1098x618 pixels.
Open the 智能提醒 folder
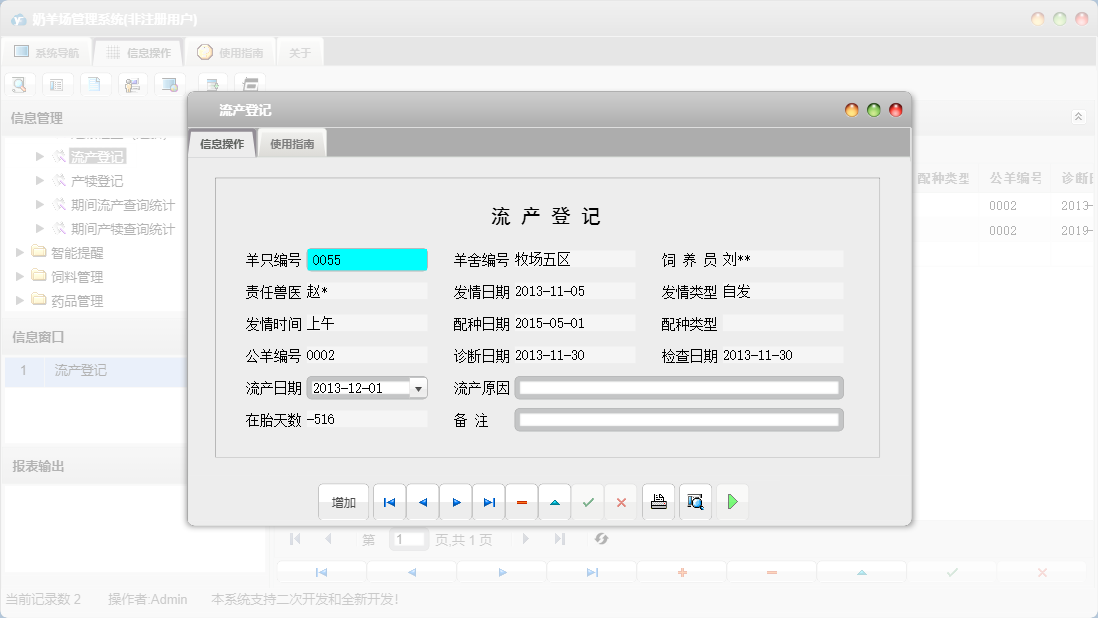pos(77,253)
